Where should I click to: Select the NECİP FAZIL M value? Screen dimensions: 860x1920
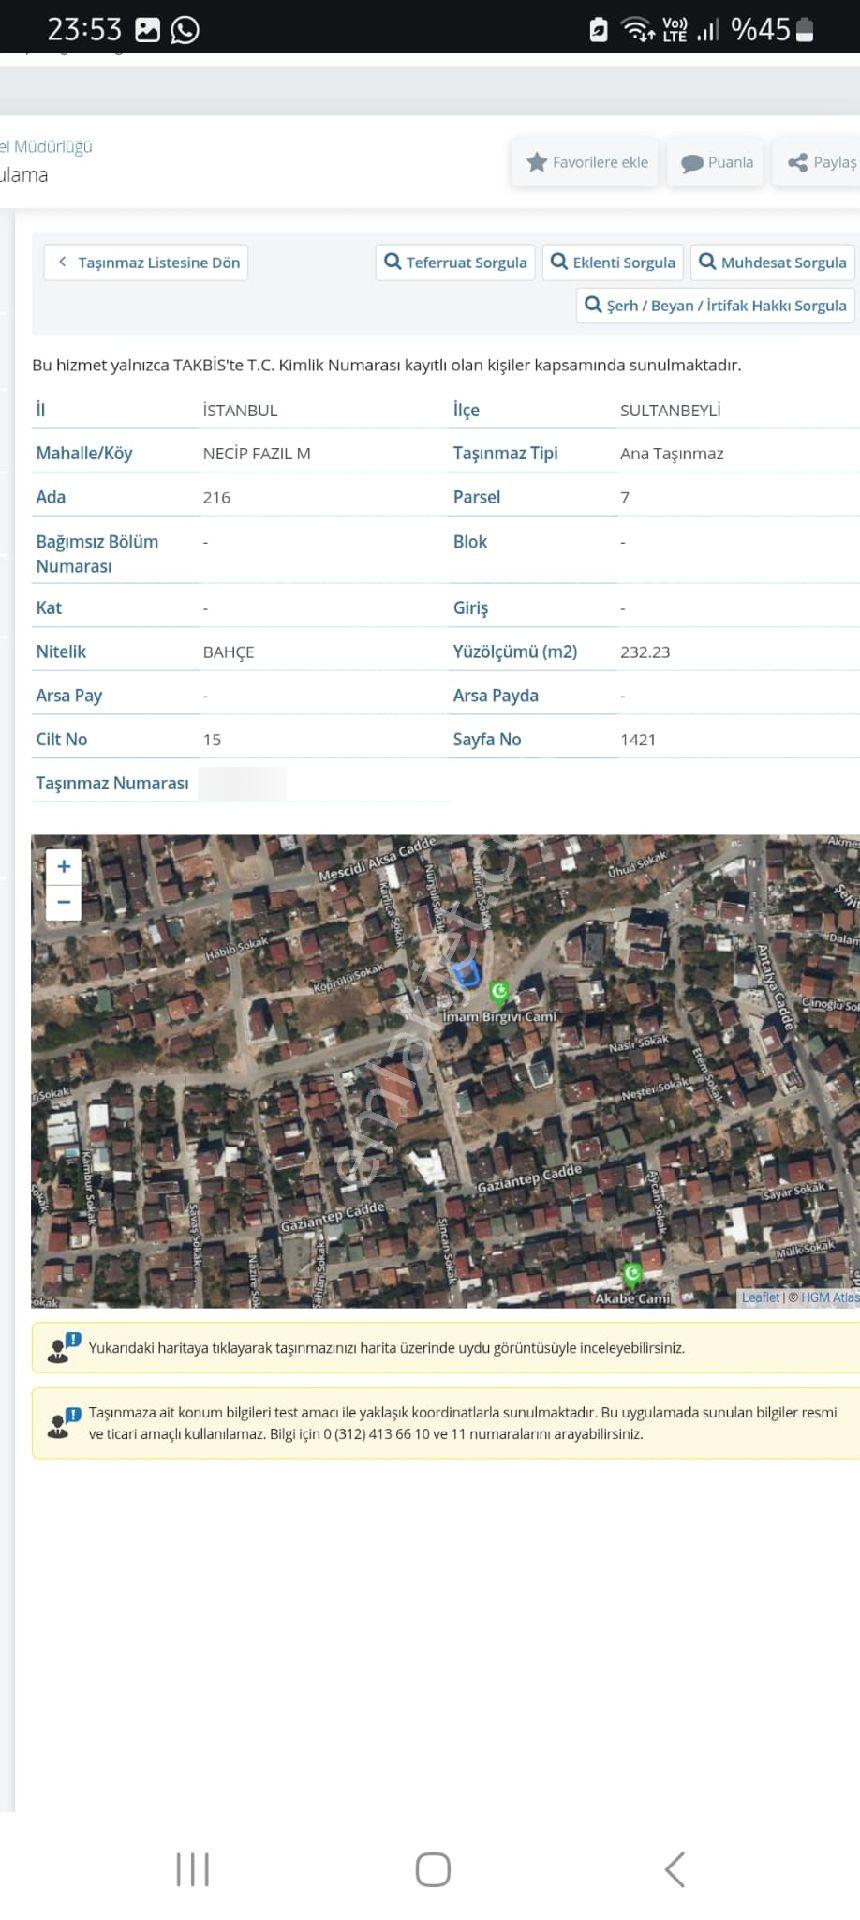pos(256,453)
